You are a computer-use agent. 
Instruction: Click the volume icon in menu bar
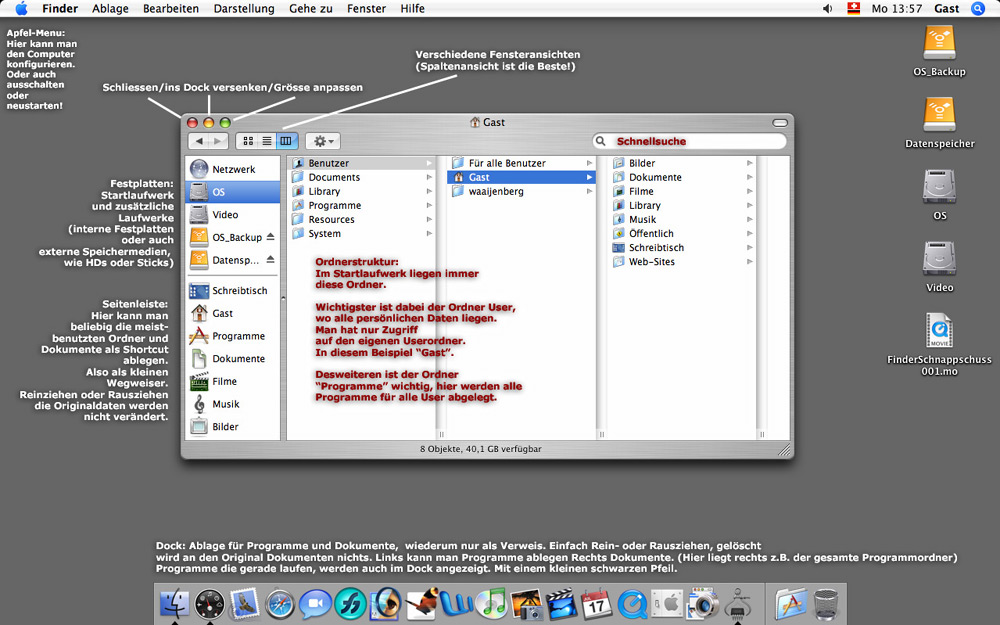(827, 8)
